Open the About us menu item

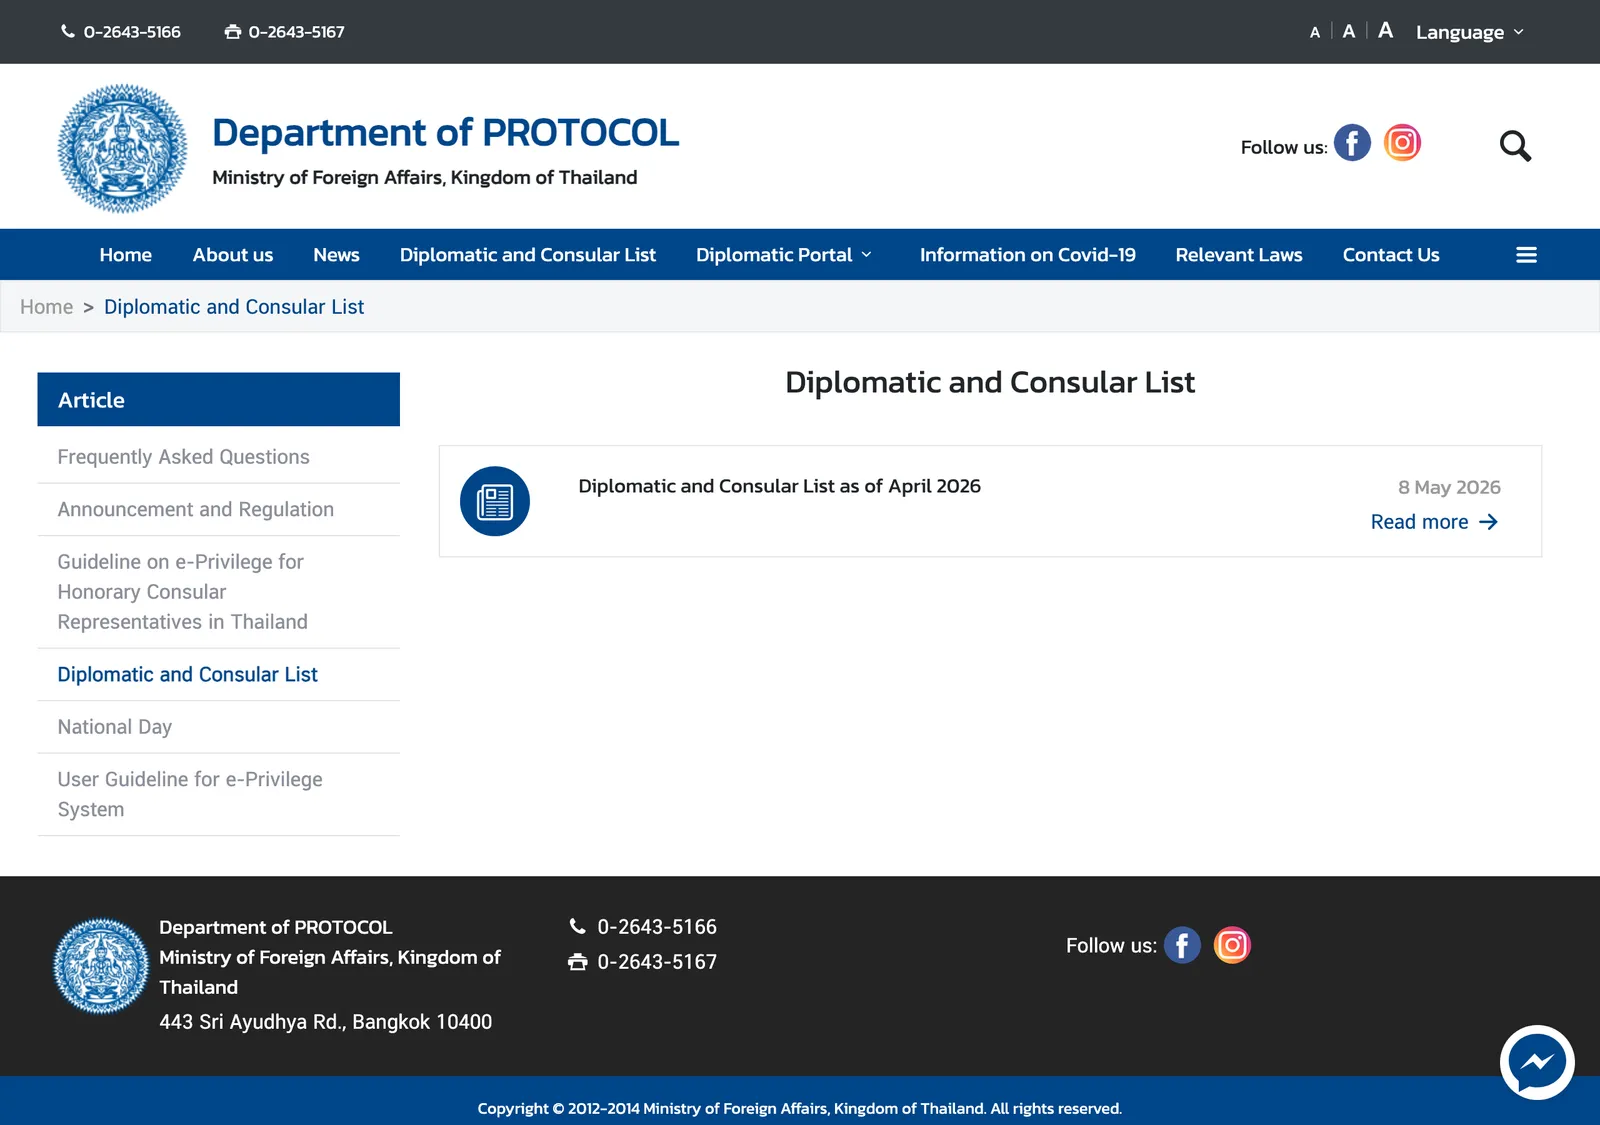233,255
